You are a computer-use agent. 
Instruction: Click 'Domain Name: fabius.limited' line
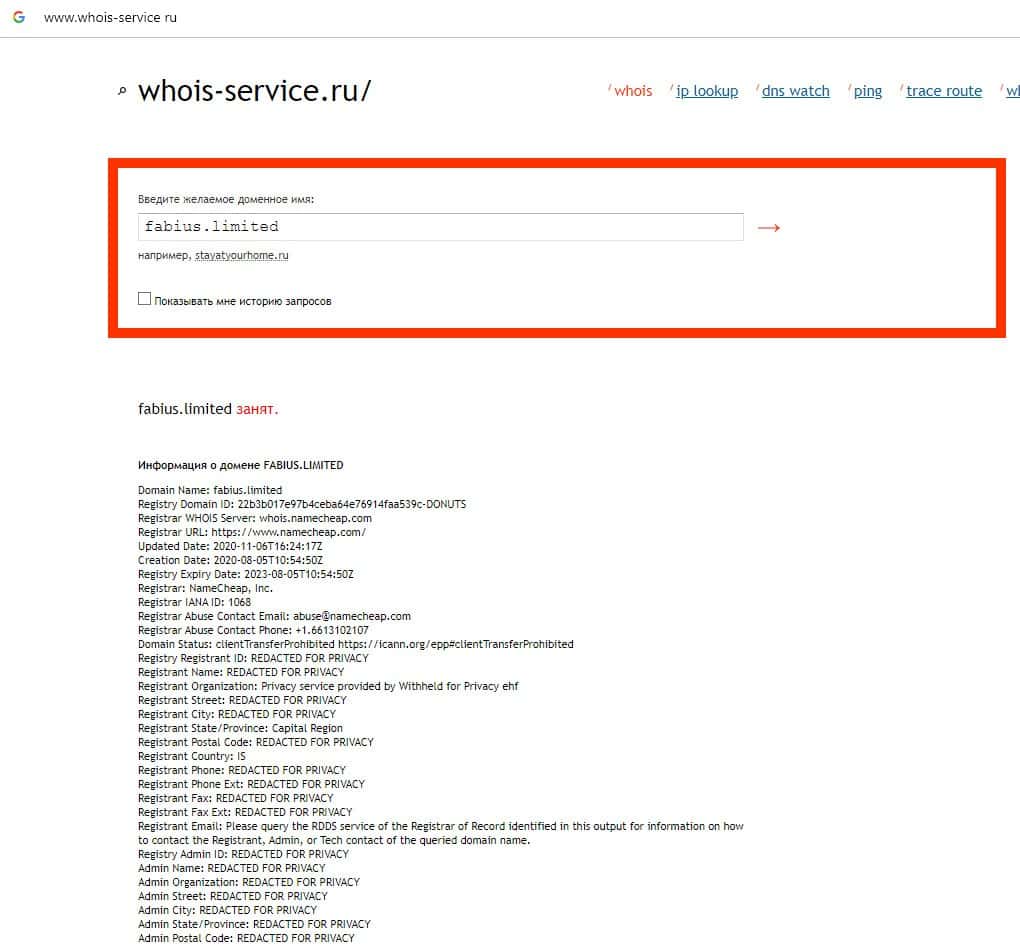coord(210,490)
